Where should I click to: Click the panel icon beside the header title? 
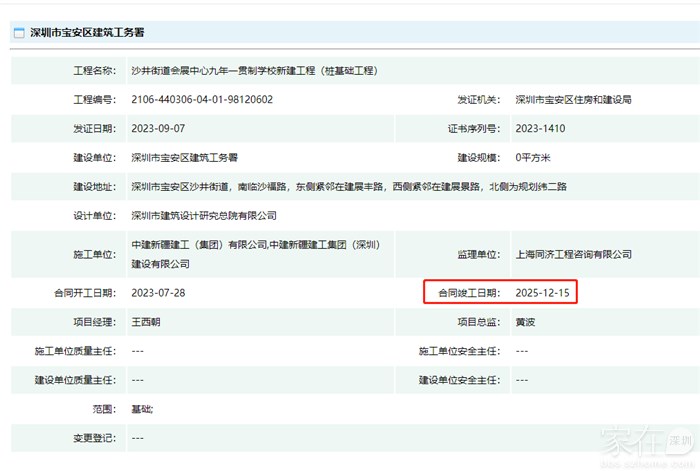[18, 33]
